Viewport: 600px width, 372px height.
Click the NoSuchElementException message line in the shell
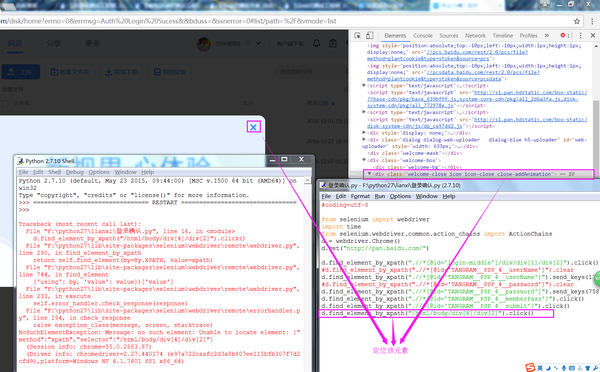(x=159, y=332)
